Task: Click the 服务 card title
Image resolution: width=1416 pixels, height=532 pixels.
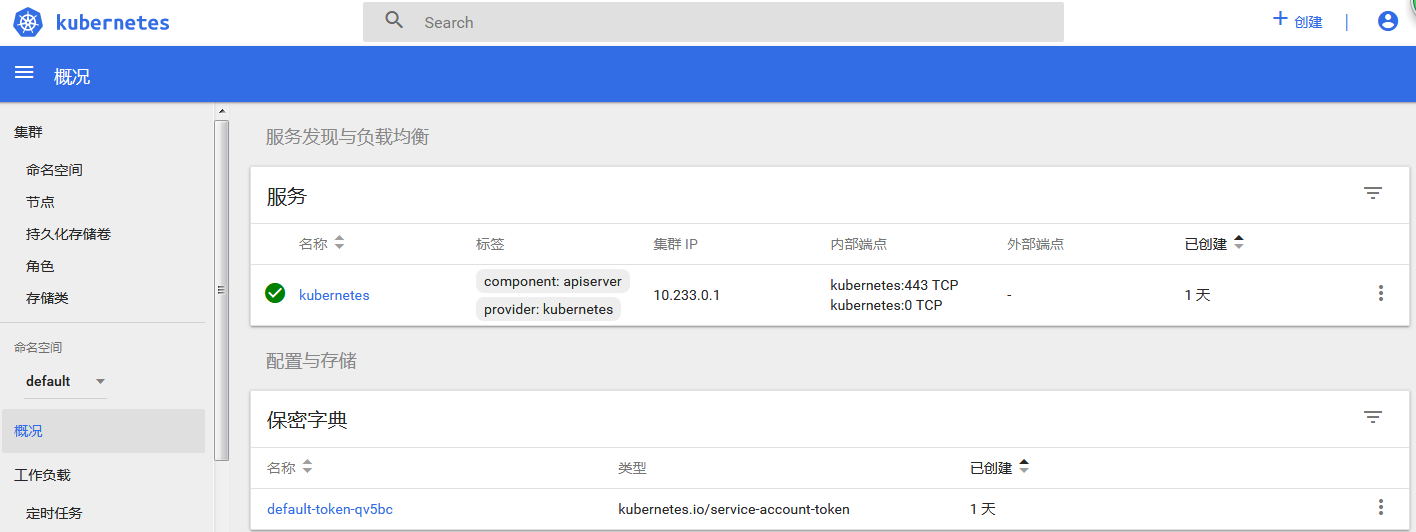Action: pos(287,197)
